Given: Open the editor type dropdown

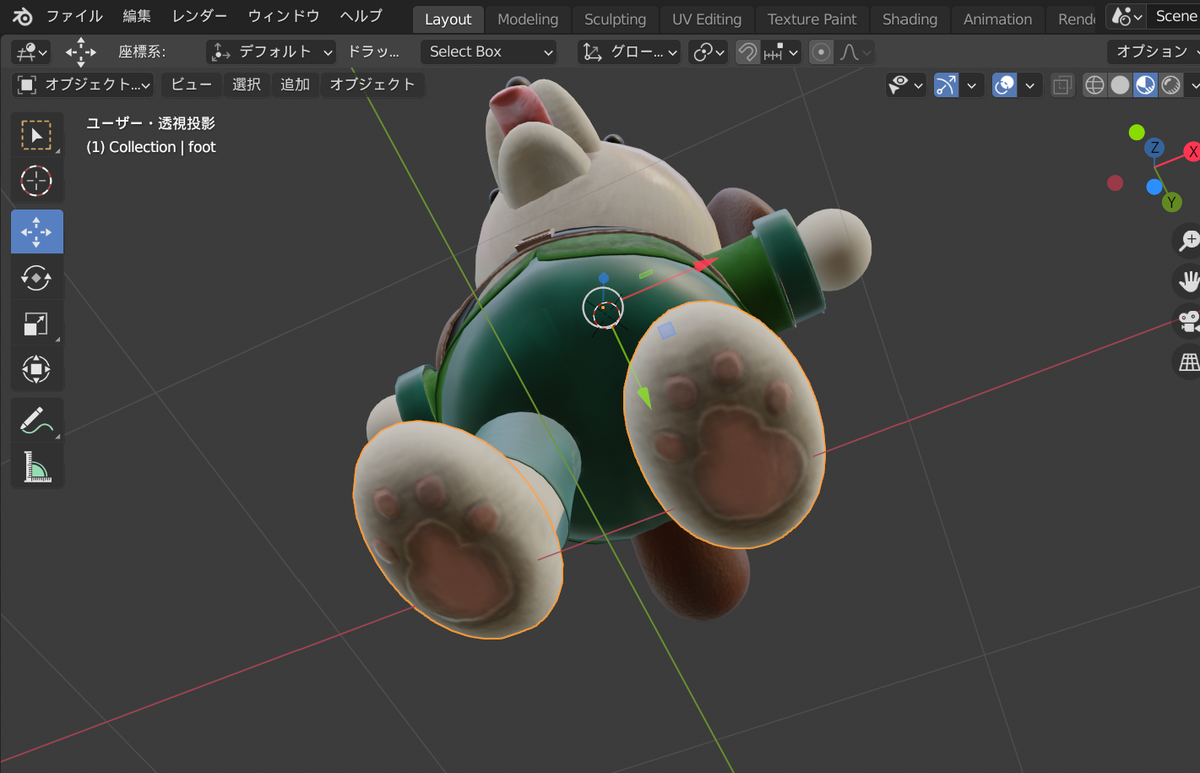Looking at the screenshot, I should pyautogui.click(x=31, y=52).
